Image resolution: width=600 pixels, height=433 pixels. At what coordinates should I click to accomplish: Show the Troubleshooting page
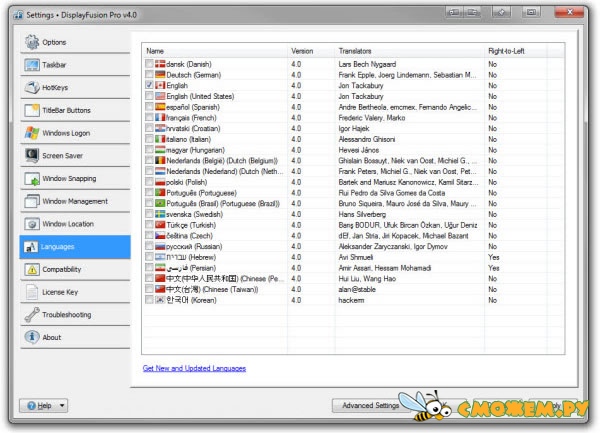75,314
